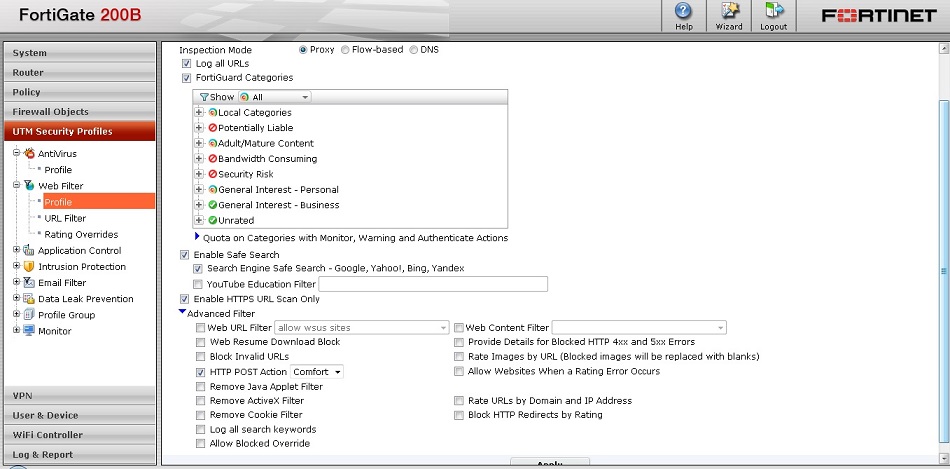Select highlighted Web Filter Profile item
This screenshot has width=950, height=469.
99,202
